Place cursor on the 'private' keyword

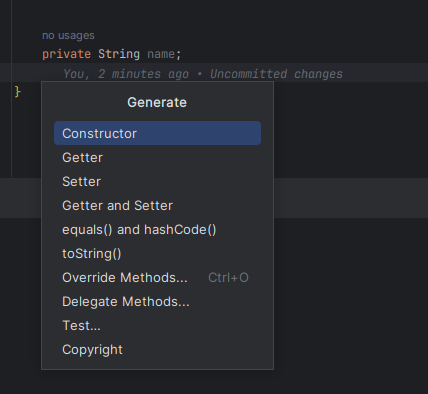coord(66,54)
